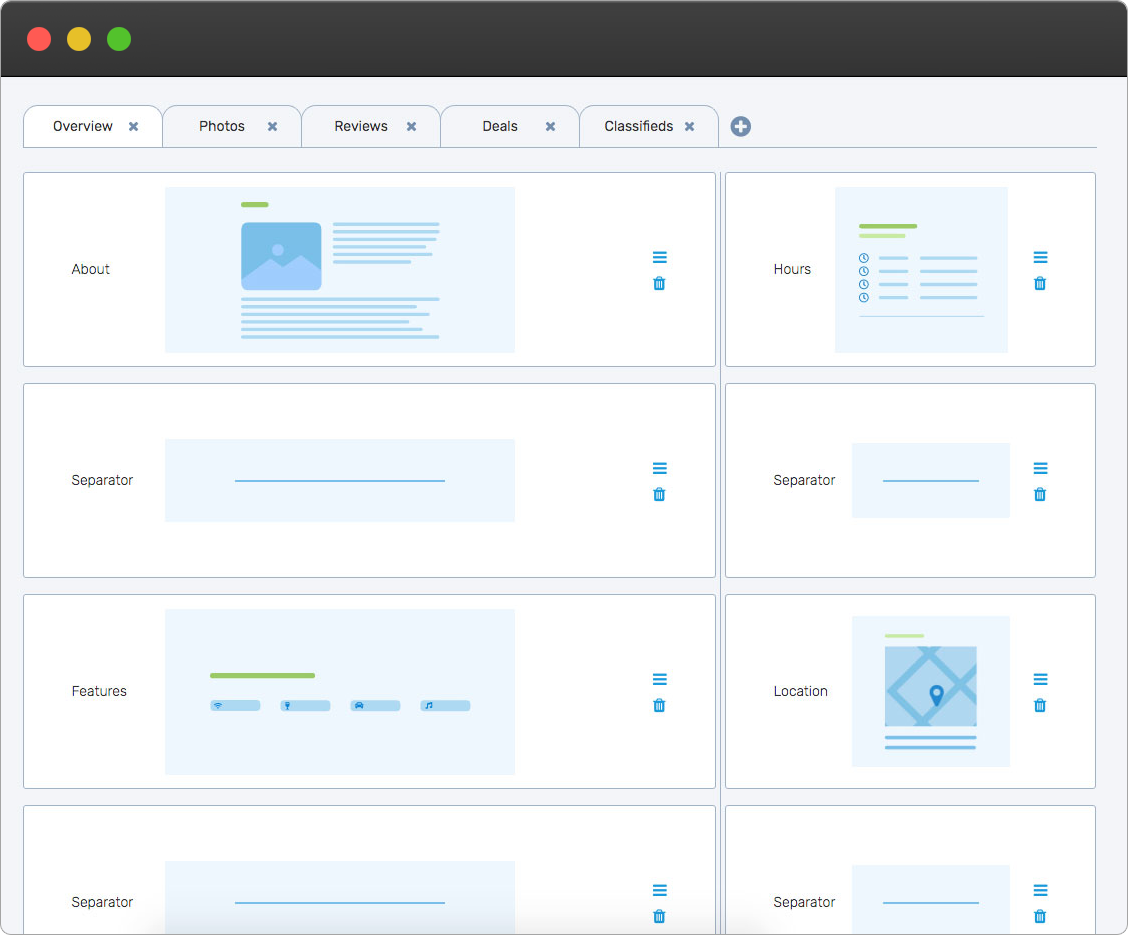Delete the About block with trash icon
1128x935 pixels.
coord(659,283)
